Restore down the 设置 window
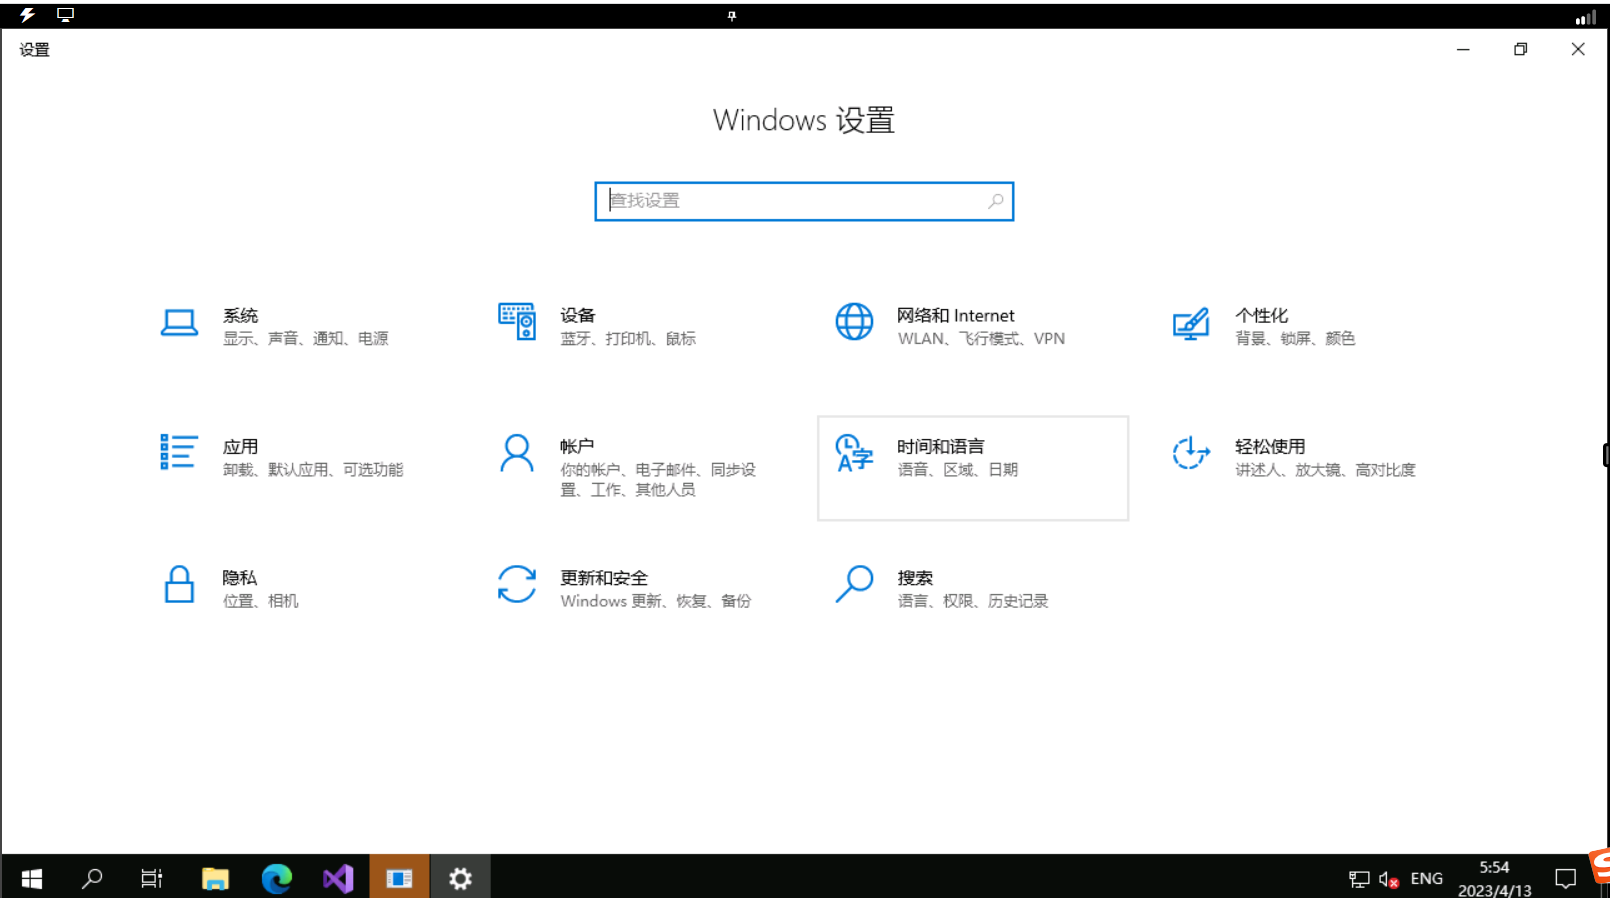1610x898 pixels. (1520, 49)
